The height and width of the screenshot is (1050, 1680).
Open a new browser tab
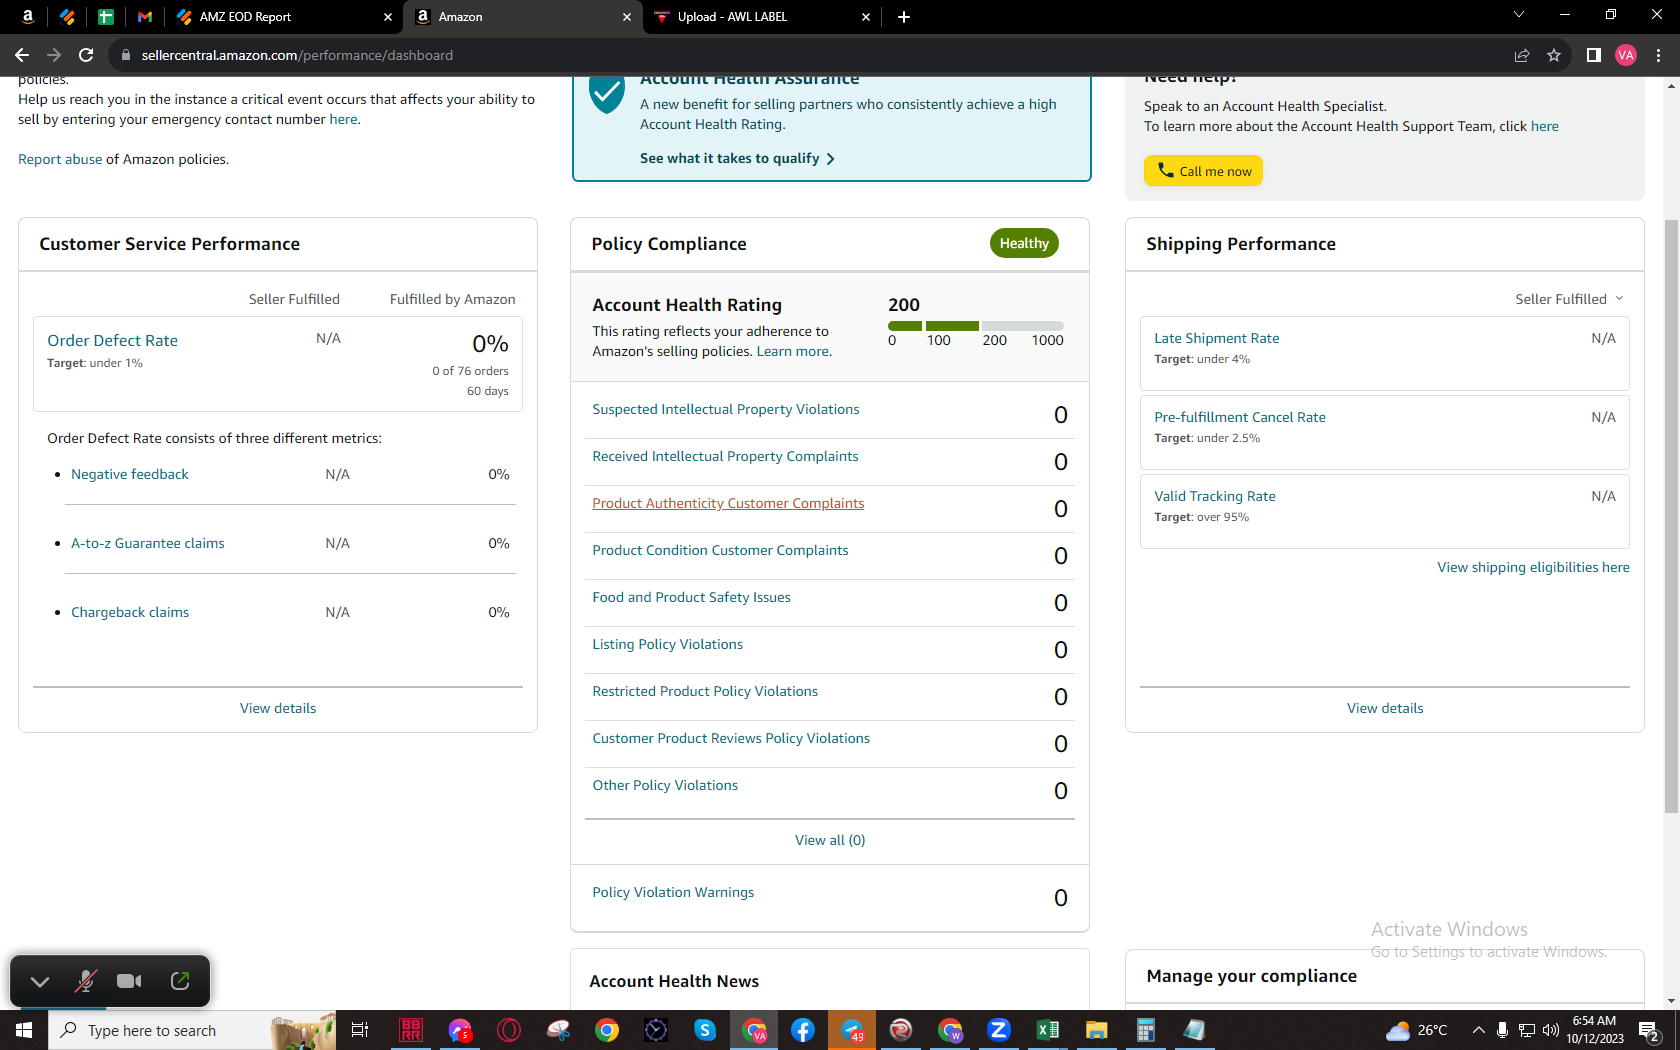coord(904,16)
